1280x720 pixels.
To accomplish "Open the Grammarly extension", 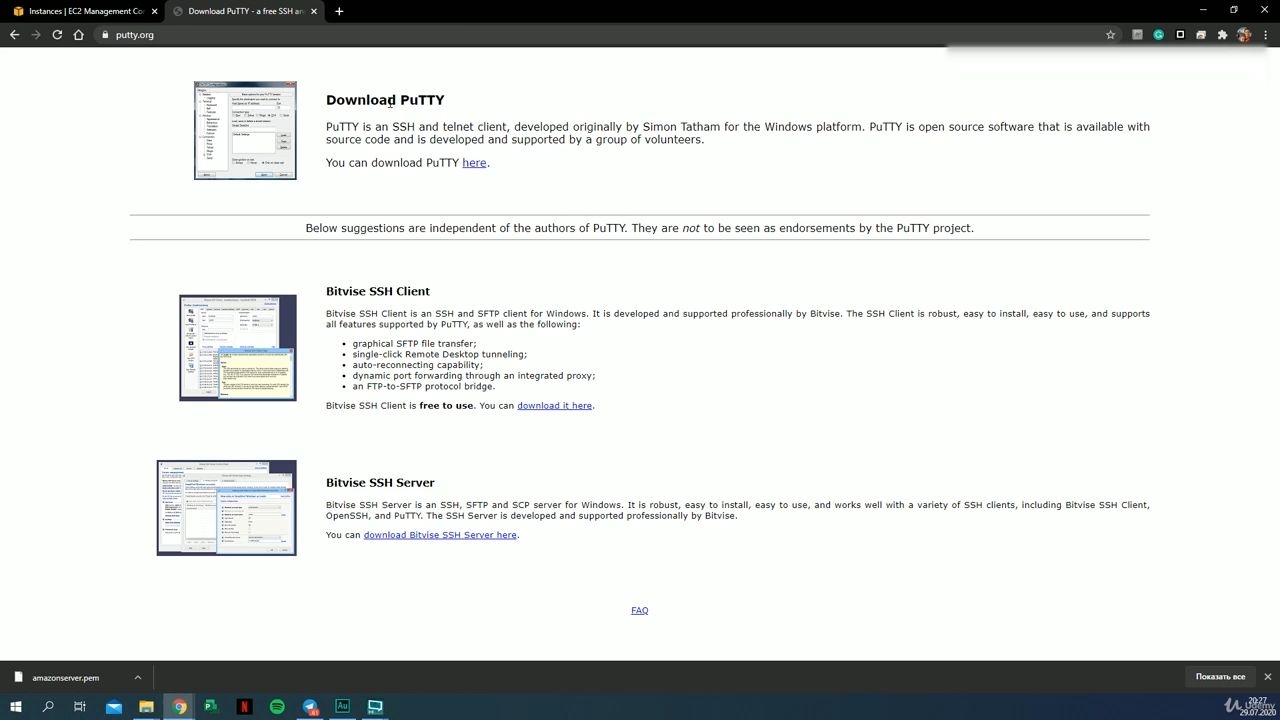I will tap(1158, 35).
